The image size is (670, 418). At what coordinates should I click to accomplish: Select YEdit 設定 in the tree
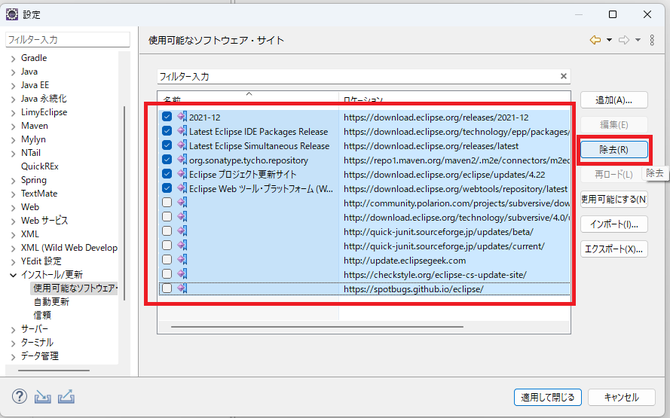[x=41, y=261]
